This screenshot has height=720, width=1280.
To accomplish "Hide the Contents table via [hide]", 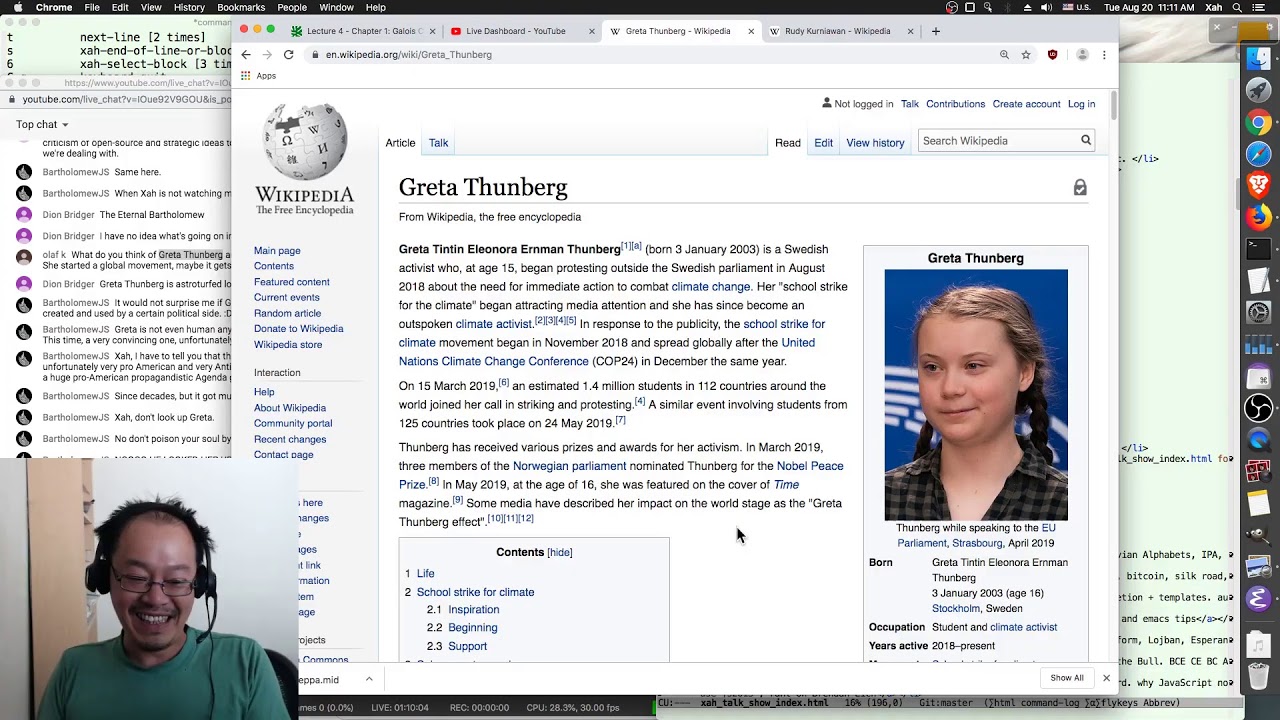I will click(x=559, y=552).
